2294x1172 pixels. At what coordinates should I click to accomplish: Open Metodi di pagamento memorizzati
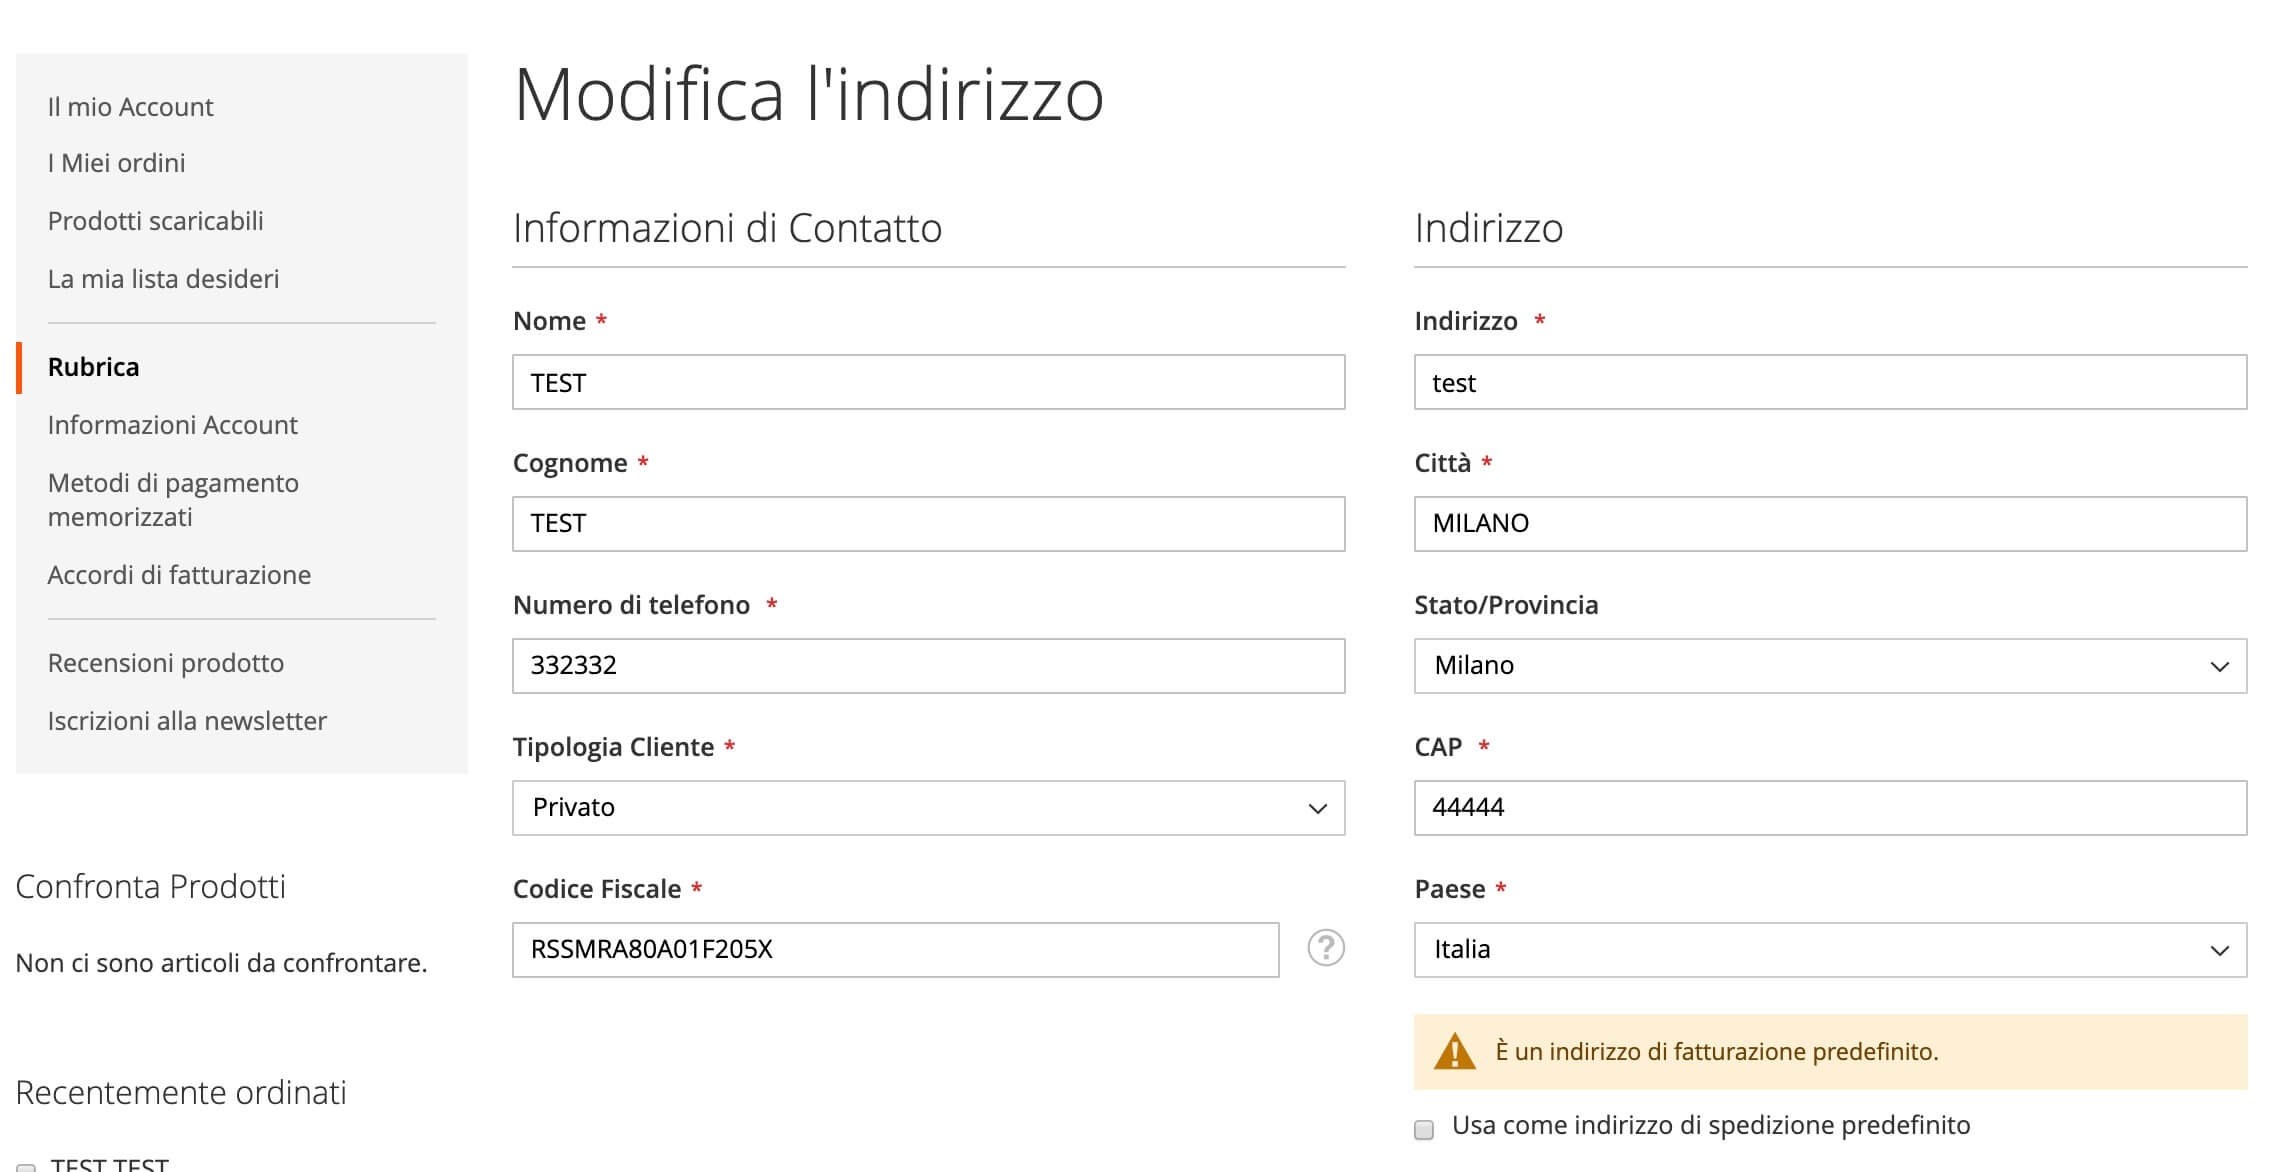pos(174,500)
